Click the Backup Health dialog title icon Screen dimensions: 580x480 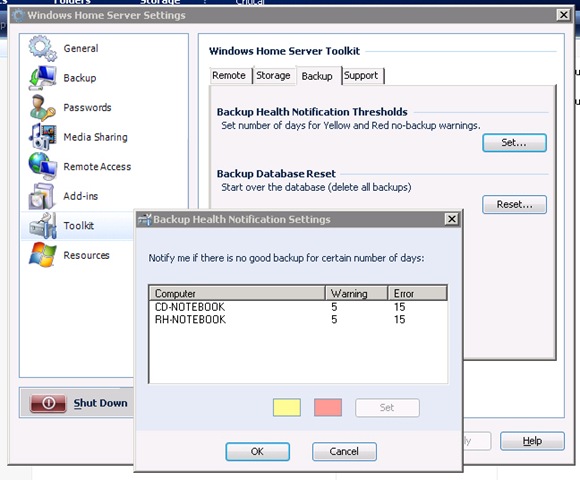[x=144, y=219]
